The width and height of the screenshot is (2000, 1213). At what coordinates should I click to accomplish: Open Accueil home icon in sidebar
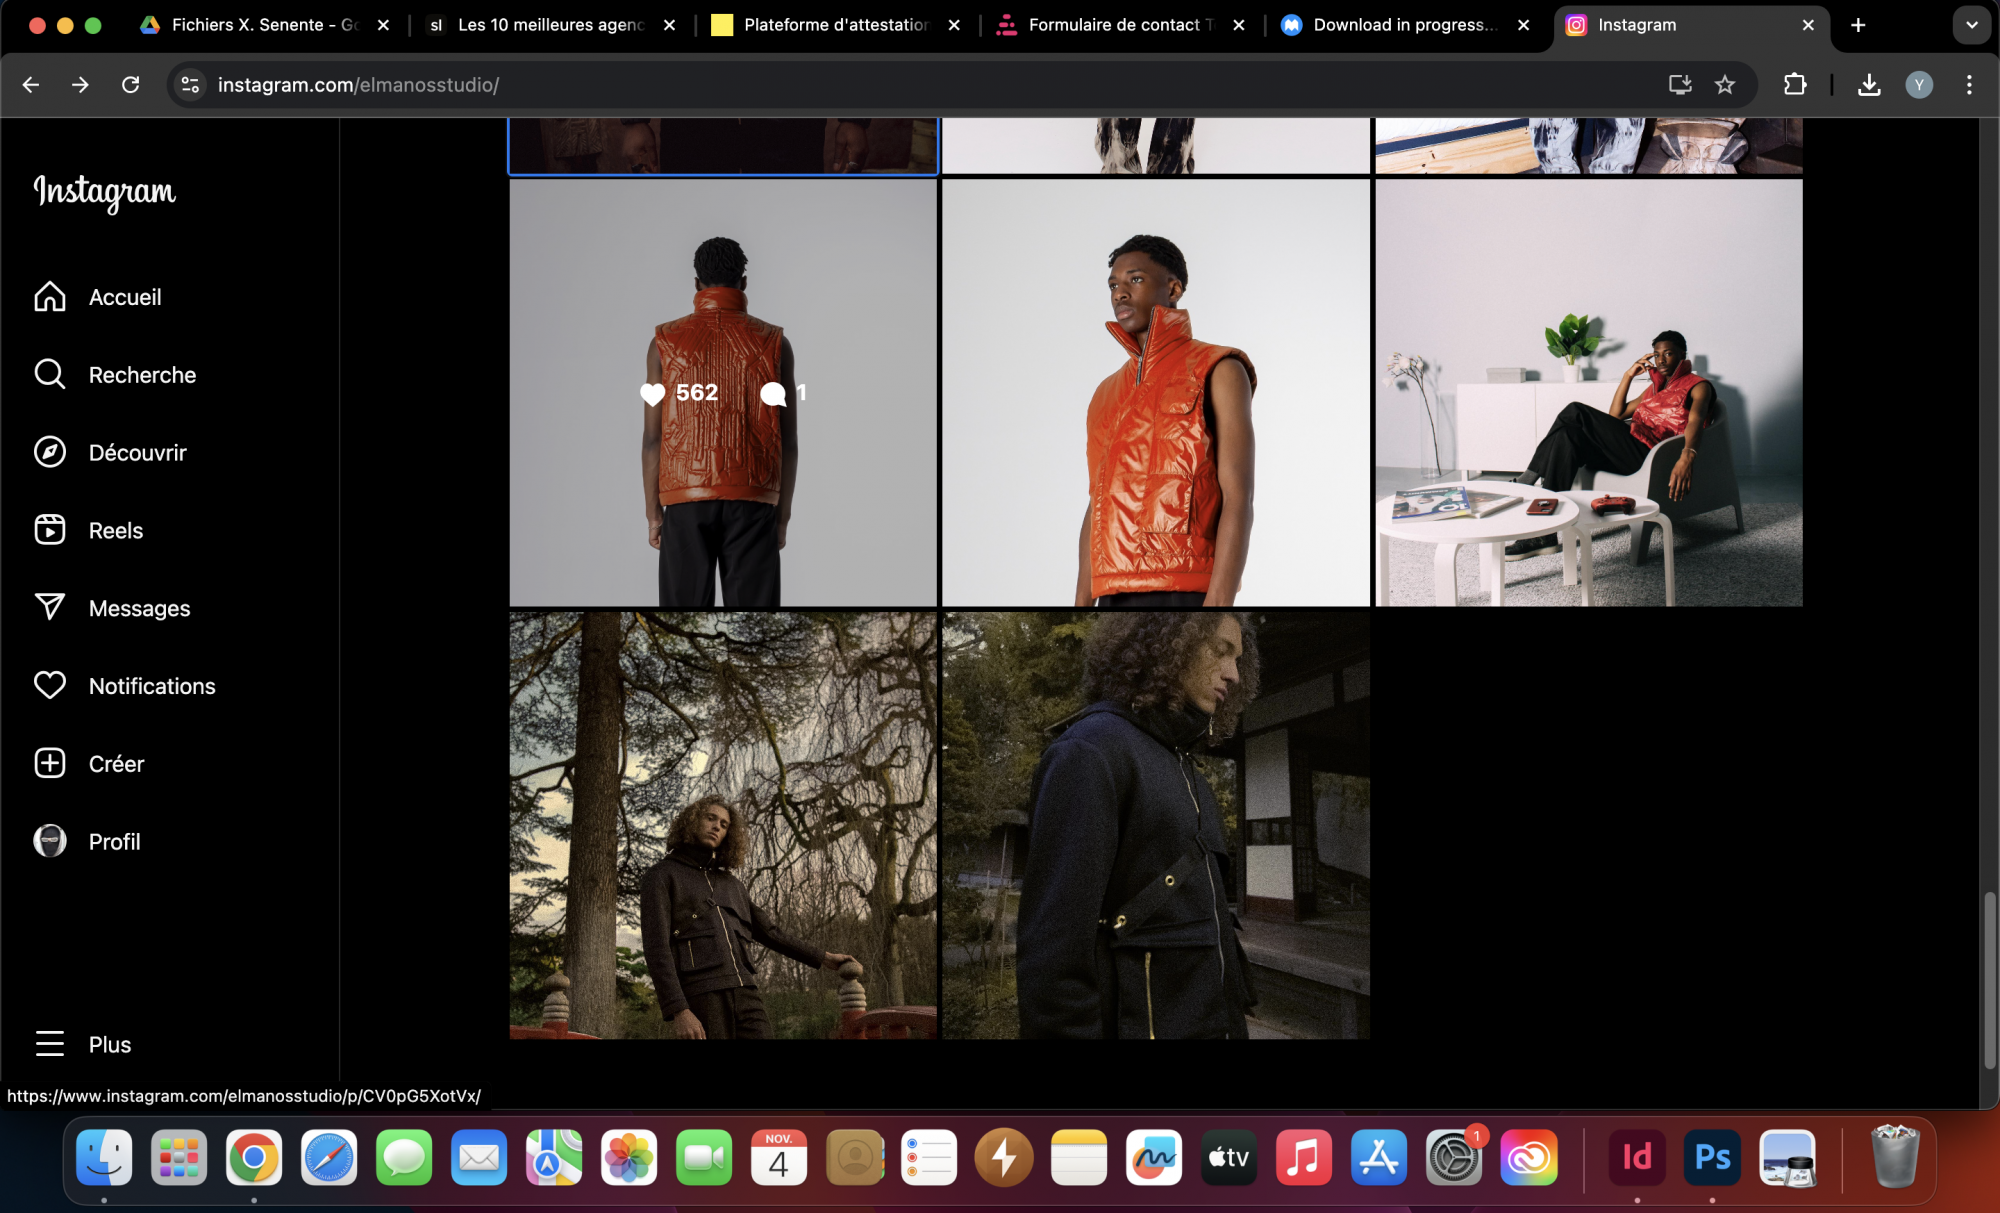click(50, 297)
